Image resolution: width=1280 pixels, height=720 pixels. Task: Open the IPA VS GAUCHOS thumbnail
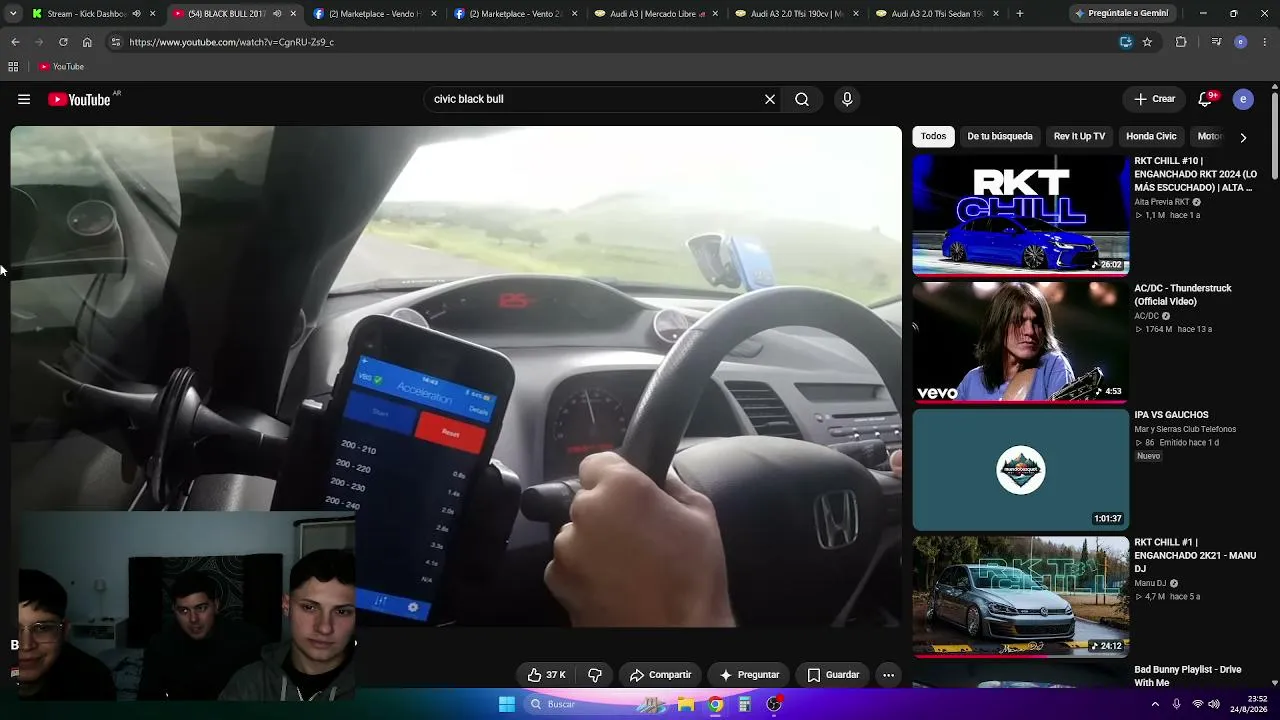tap(1021, 469)
